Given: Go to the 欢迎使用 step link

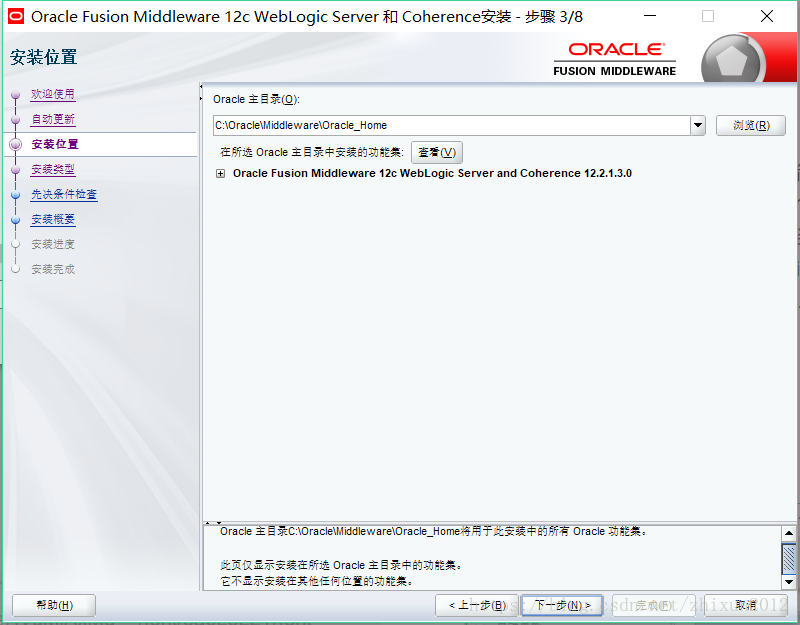Looking at the screenshot, I should [53, 94].
